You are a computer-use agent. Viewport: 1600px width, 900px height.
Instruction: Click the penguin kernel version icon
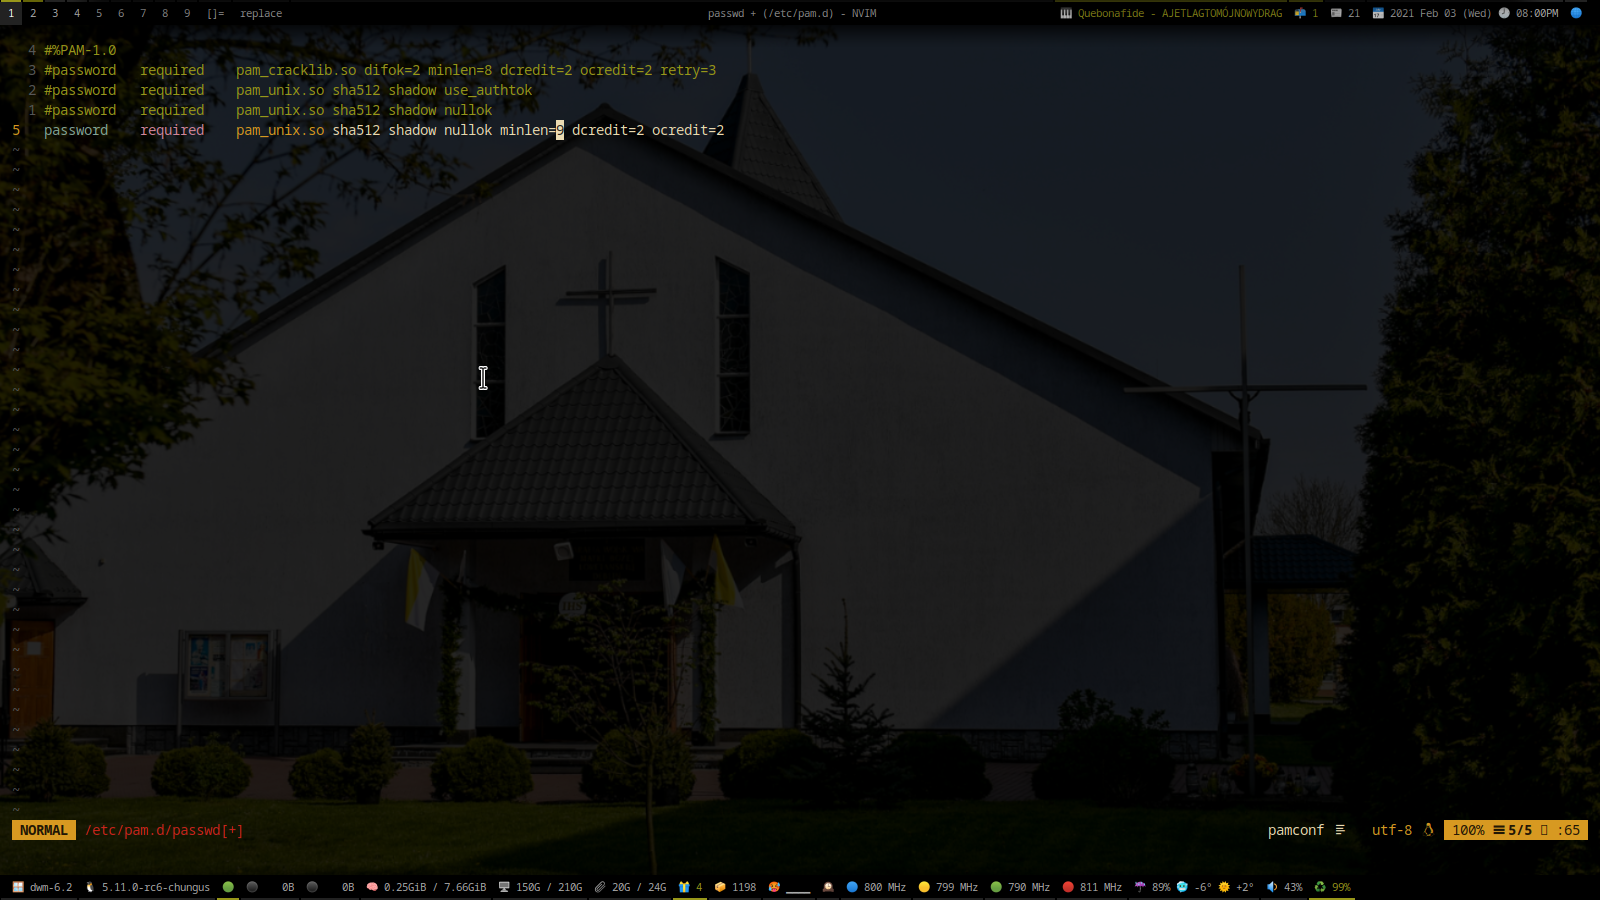click(x=90, y=887)
